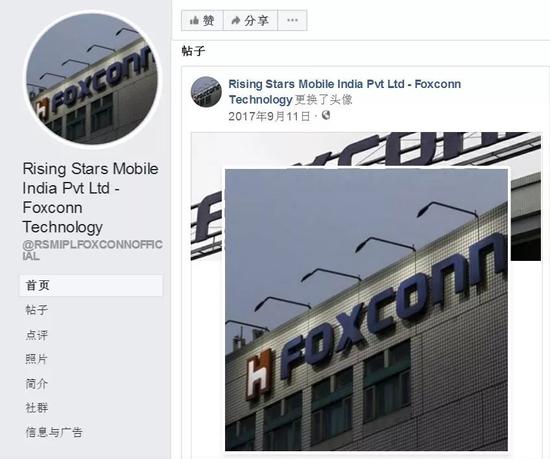The width and height of the screenshot is (550, 459).
Task: Open 社群 community section
Action: pos(36,408)
